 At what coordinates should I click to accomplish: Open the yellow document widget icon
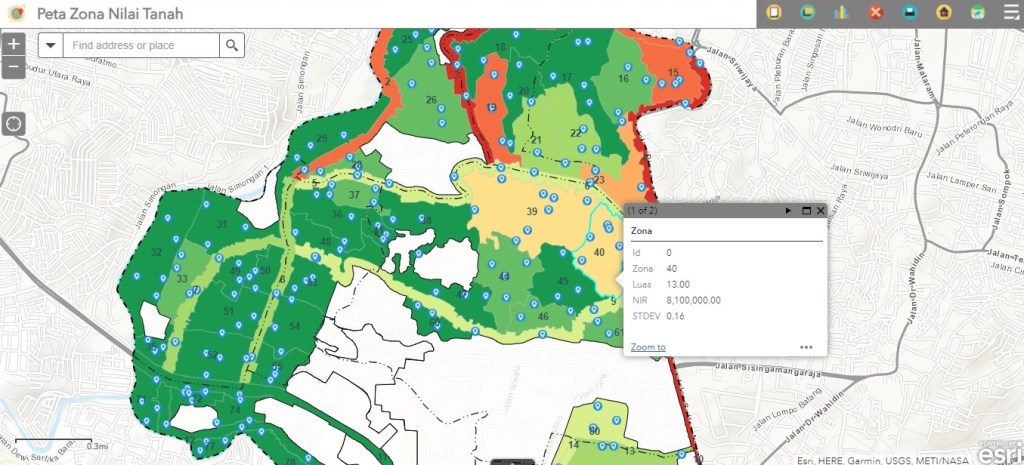(773, 13)
